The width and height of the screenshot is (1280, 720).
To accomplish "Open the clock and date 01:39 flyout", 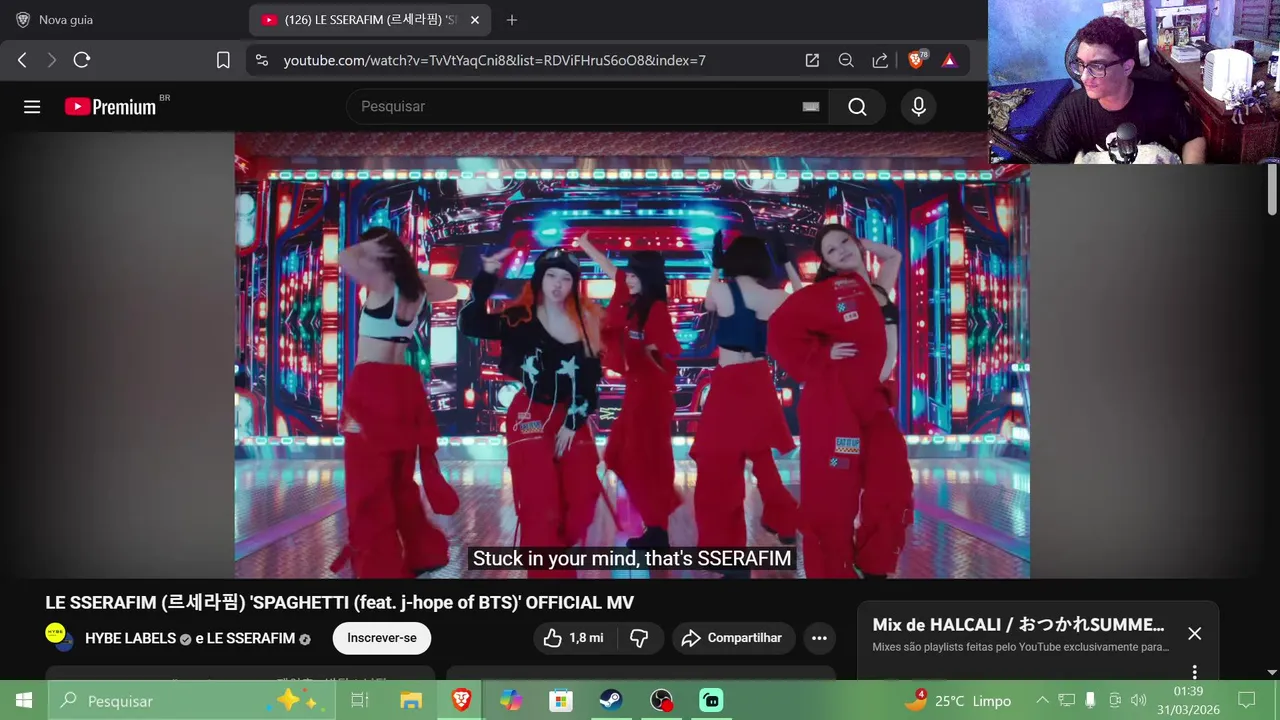I will (1188, 701).
